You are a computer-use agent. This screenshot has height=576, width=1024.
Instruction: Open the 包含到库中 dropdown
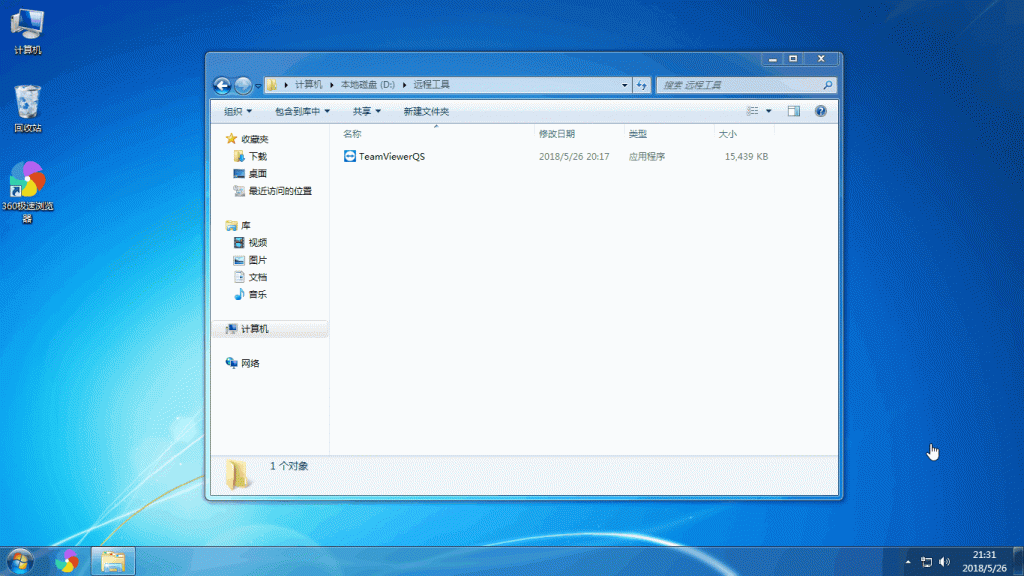pos(302,112)
